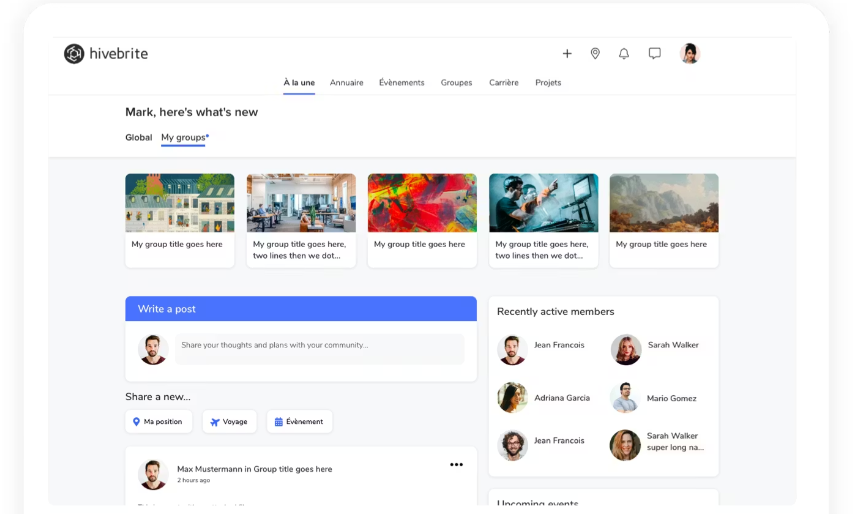867x514 pixels.
Task: Click the Share your thoughts input field
Action: point(320,349)
